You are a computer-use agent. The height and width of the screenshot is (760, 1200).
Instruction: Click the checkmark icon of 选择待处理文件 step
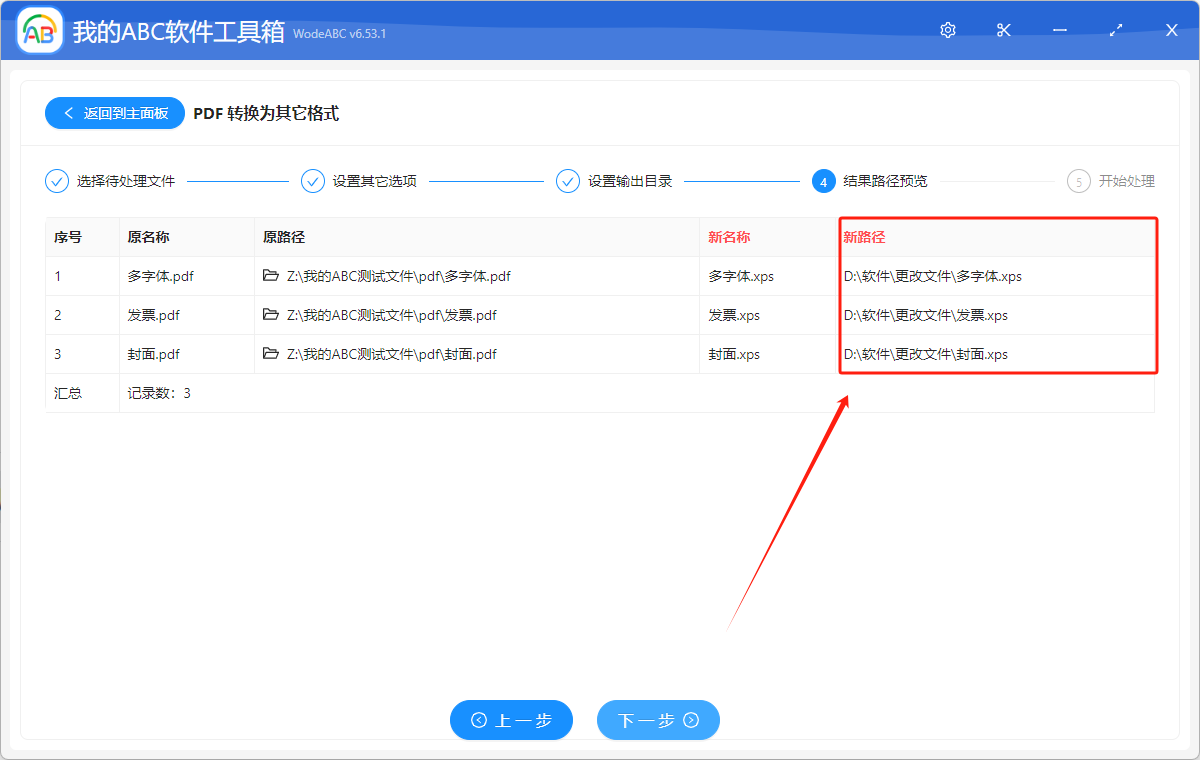point(57,181)
